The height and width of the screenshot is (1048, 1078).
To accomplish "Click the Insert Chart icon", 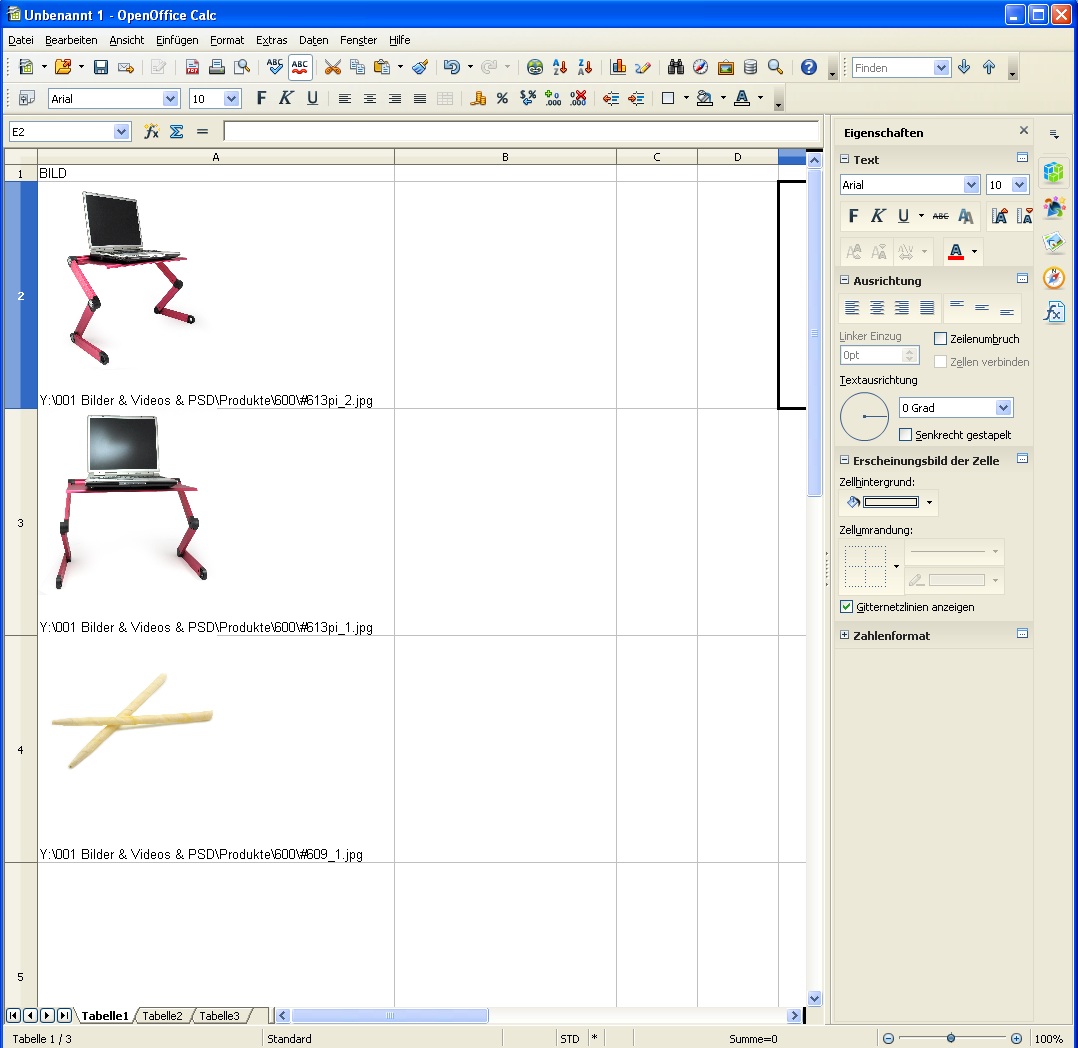I will pos(618,67).
